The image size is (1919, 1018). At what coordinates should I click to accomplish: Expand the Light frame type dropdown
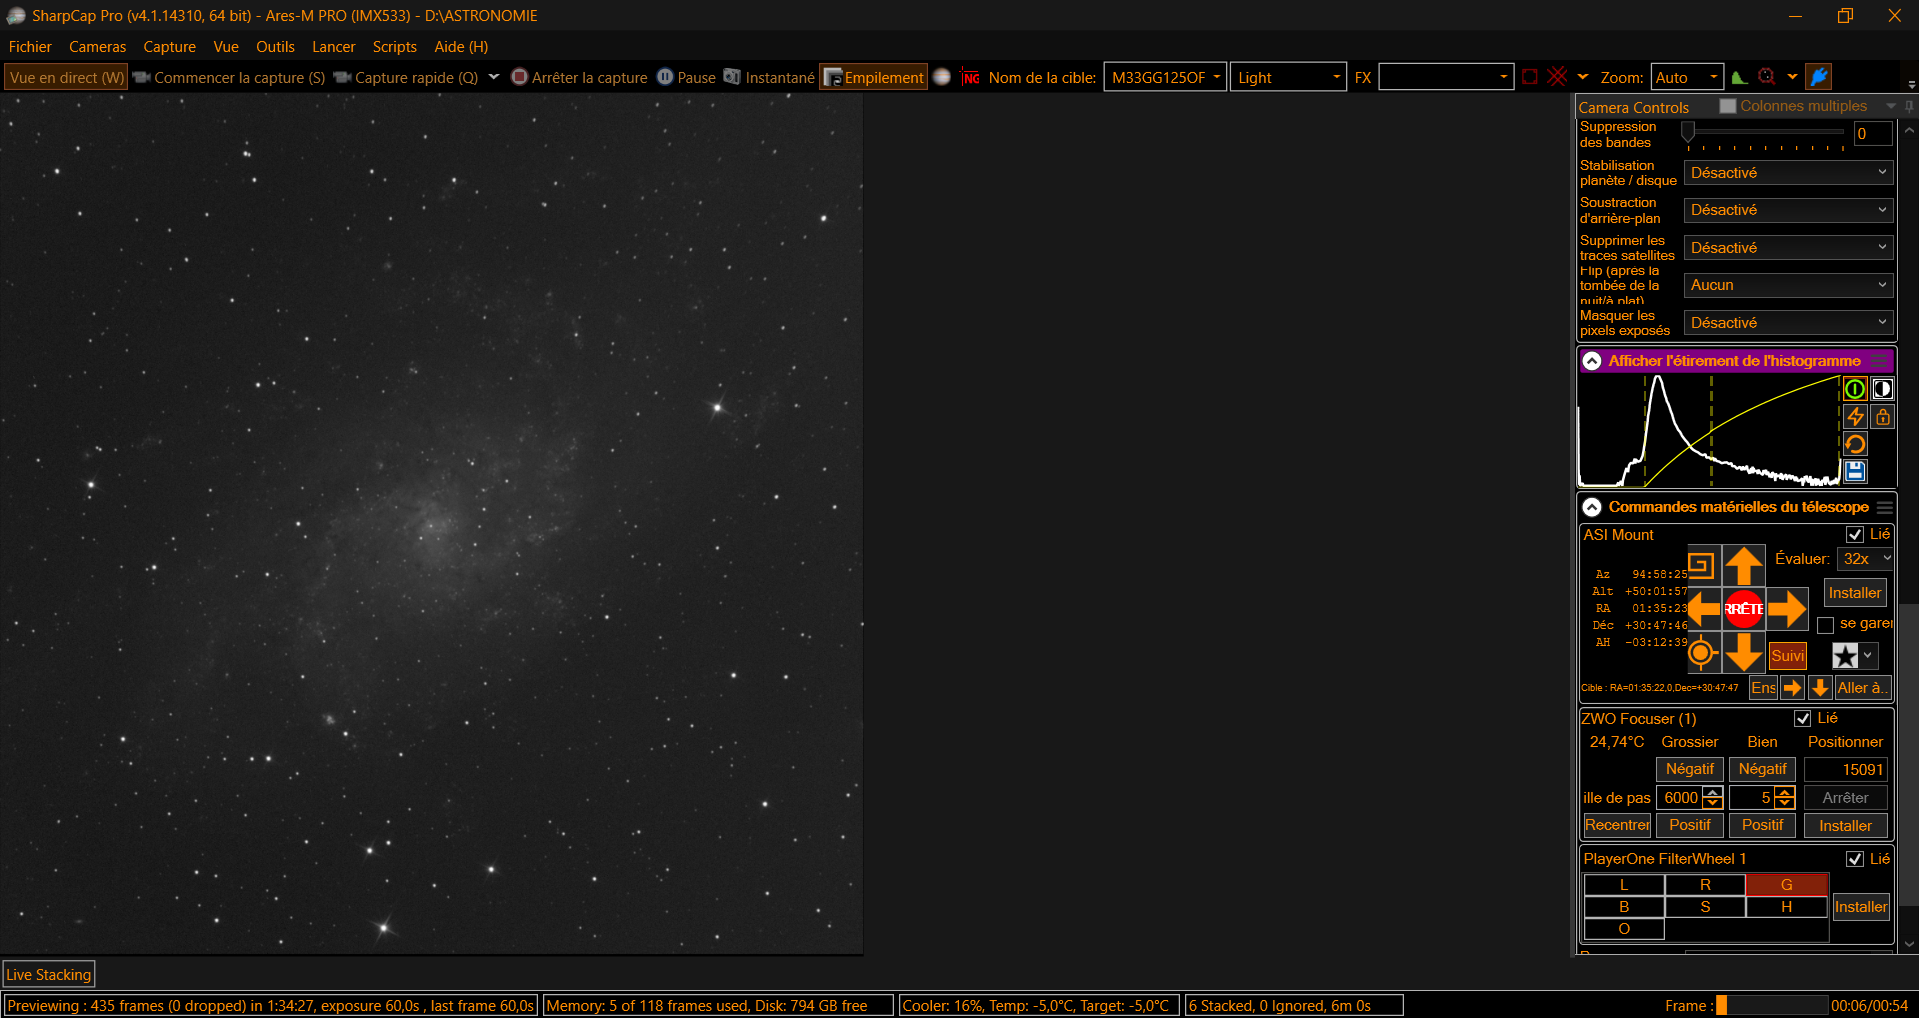(x=1288, y=77)
